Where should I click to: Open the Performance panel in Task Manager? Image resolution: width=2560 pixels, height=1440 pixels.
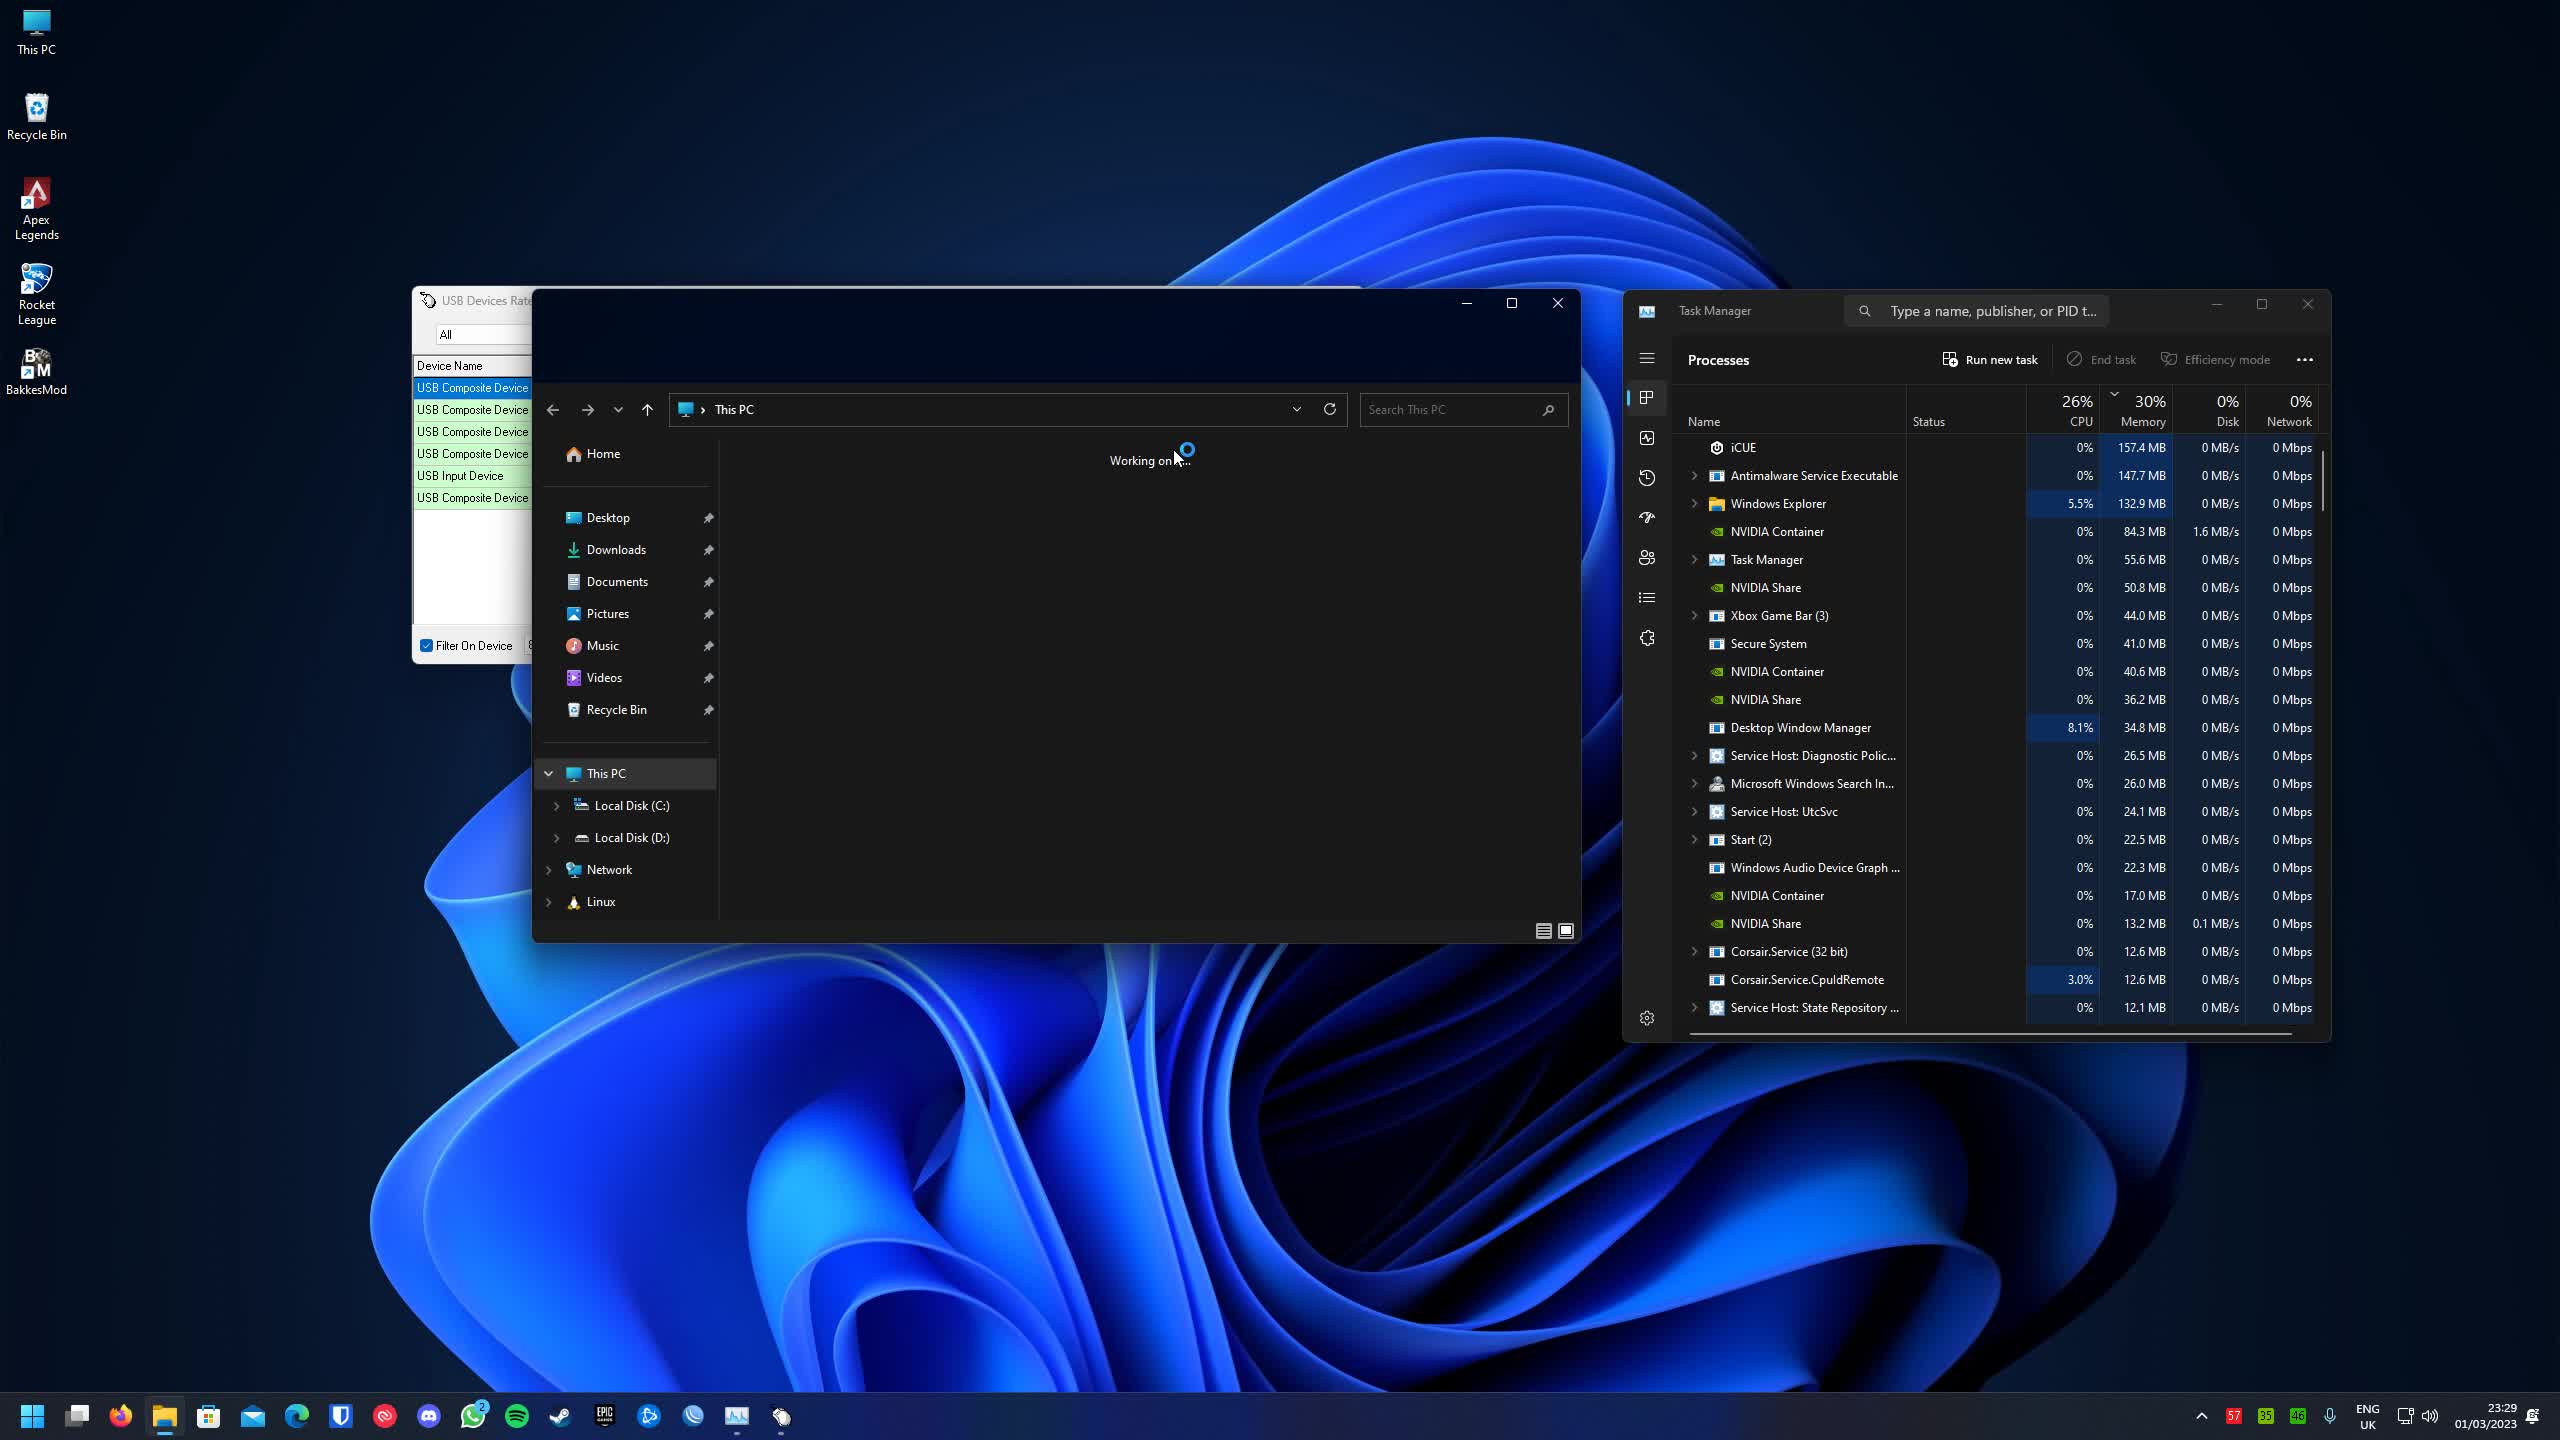coord(1647,437)
